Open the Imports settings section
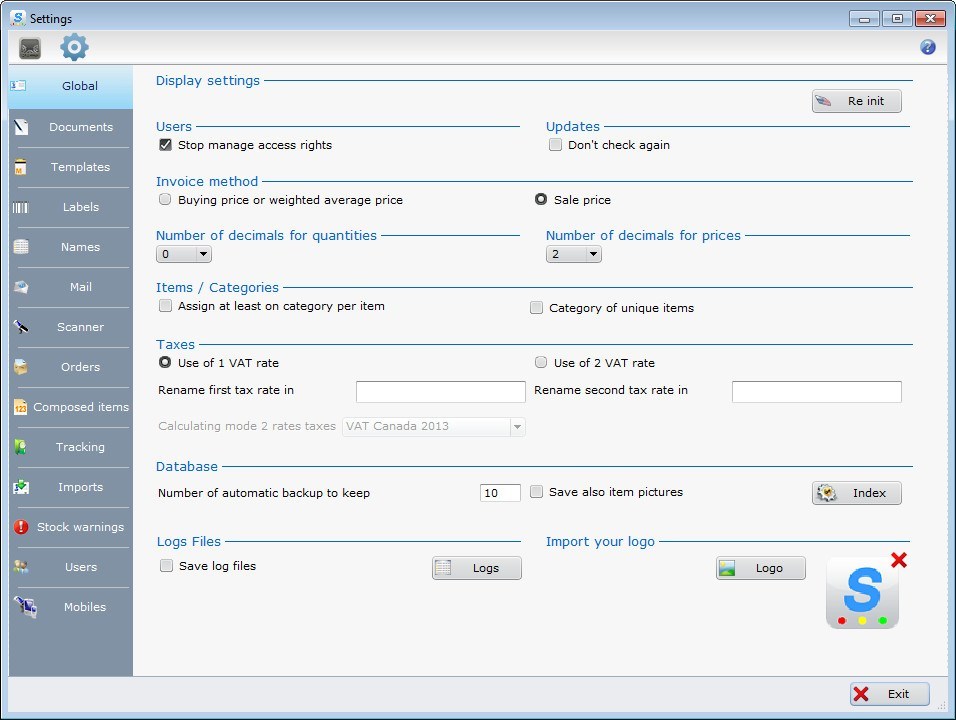 coord(79,487)
